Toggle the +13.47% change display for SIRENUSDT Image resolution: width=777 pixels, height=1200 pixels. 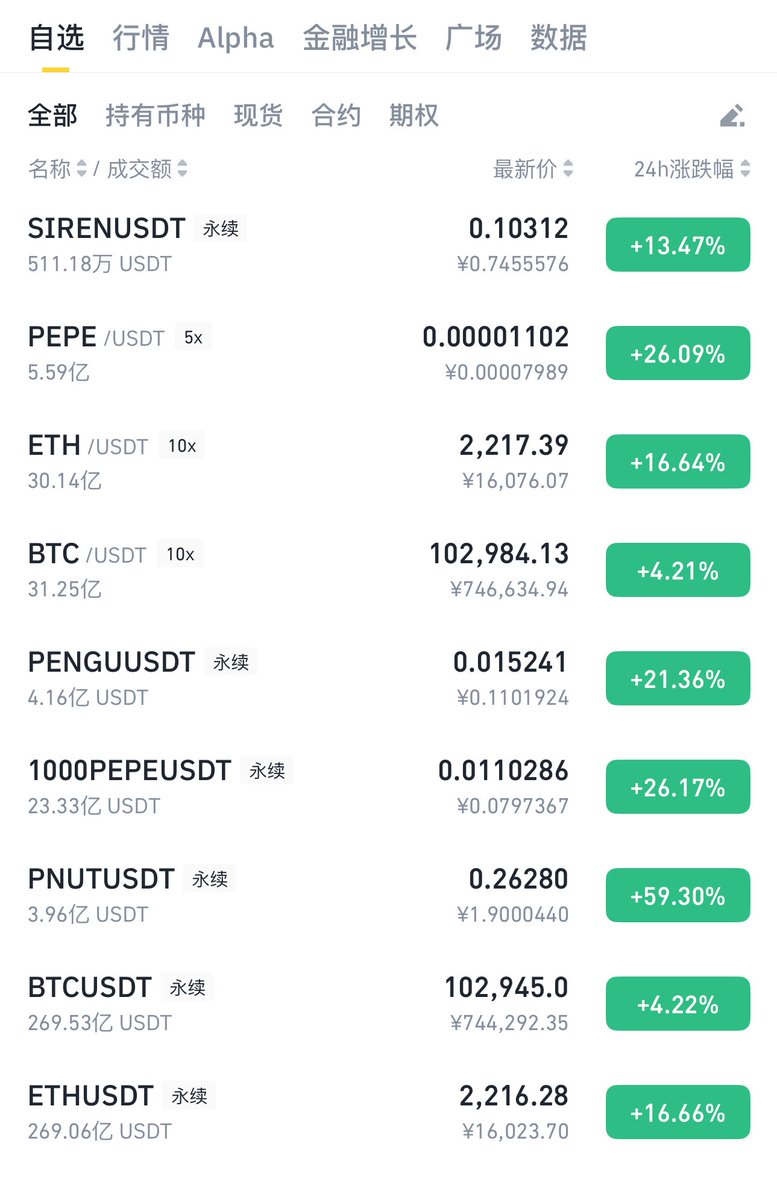[678, 245]
